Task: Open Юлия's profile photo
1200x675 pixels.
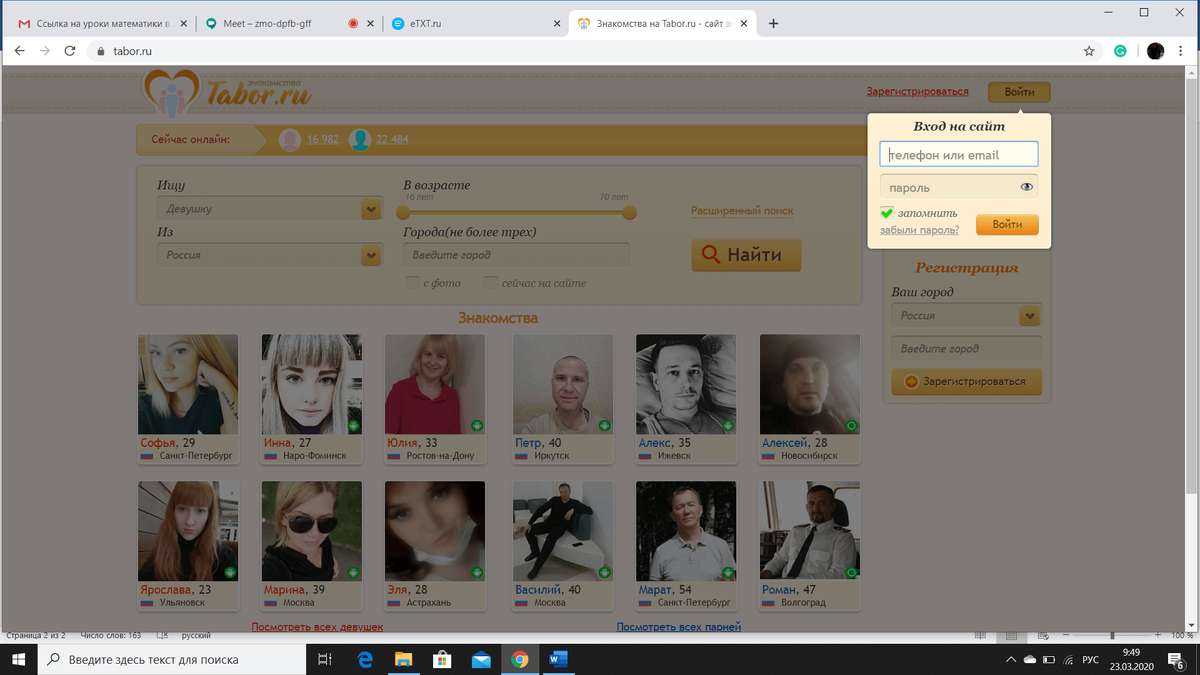Action: point(435,384)
